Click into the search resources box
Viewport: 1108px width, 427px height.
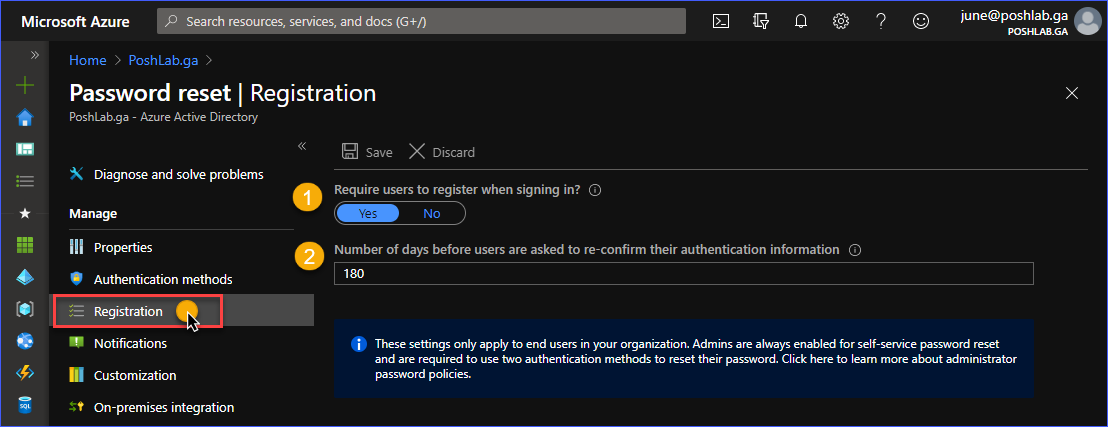pos(421,21)
